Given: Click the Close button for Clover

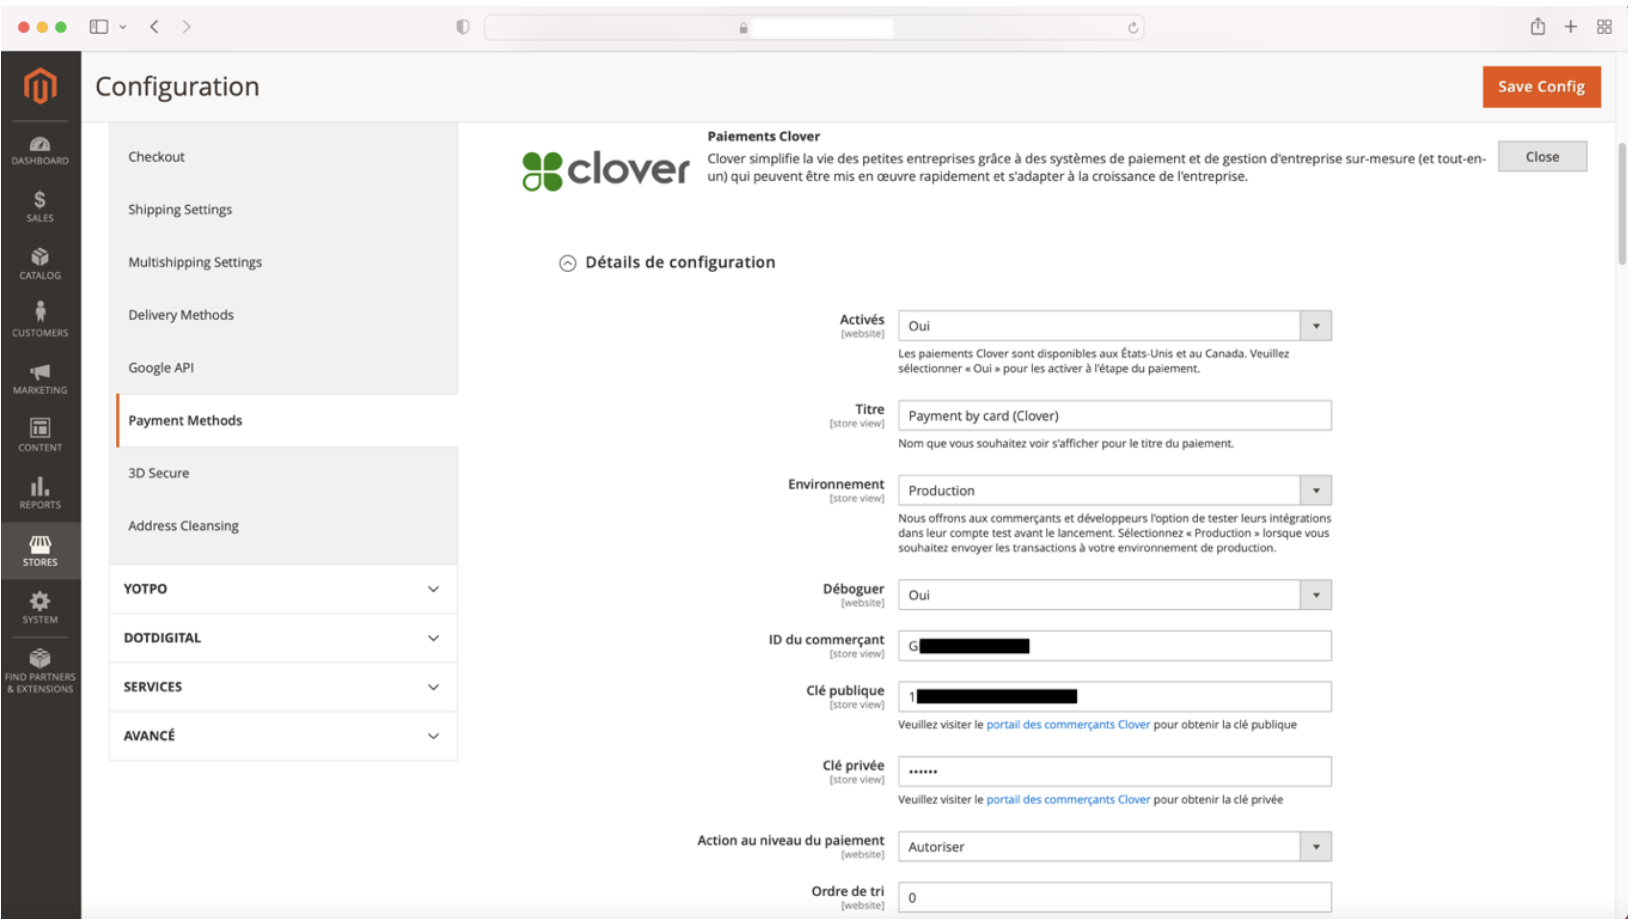Looking at the screenshot, I should (x=1542, y=157).
